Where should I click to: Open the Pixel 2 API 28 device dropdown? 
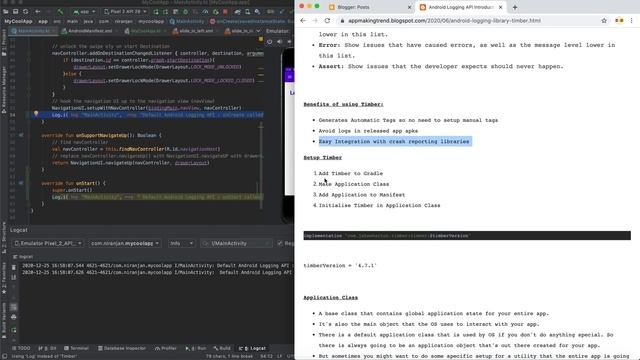click(125, 11)
